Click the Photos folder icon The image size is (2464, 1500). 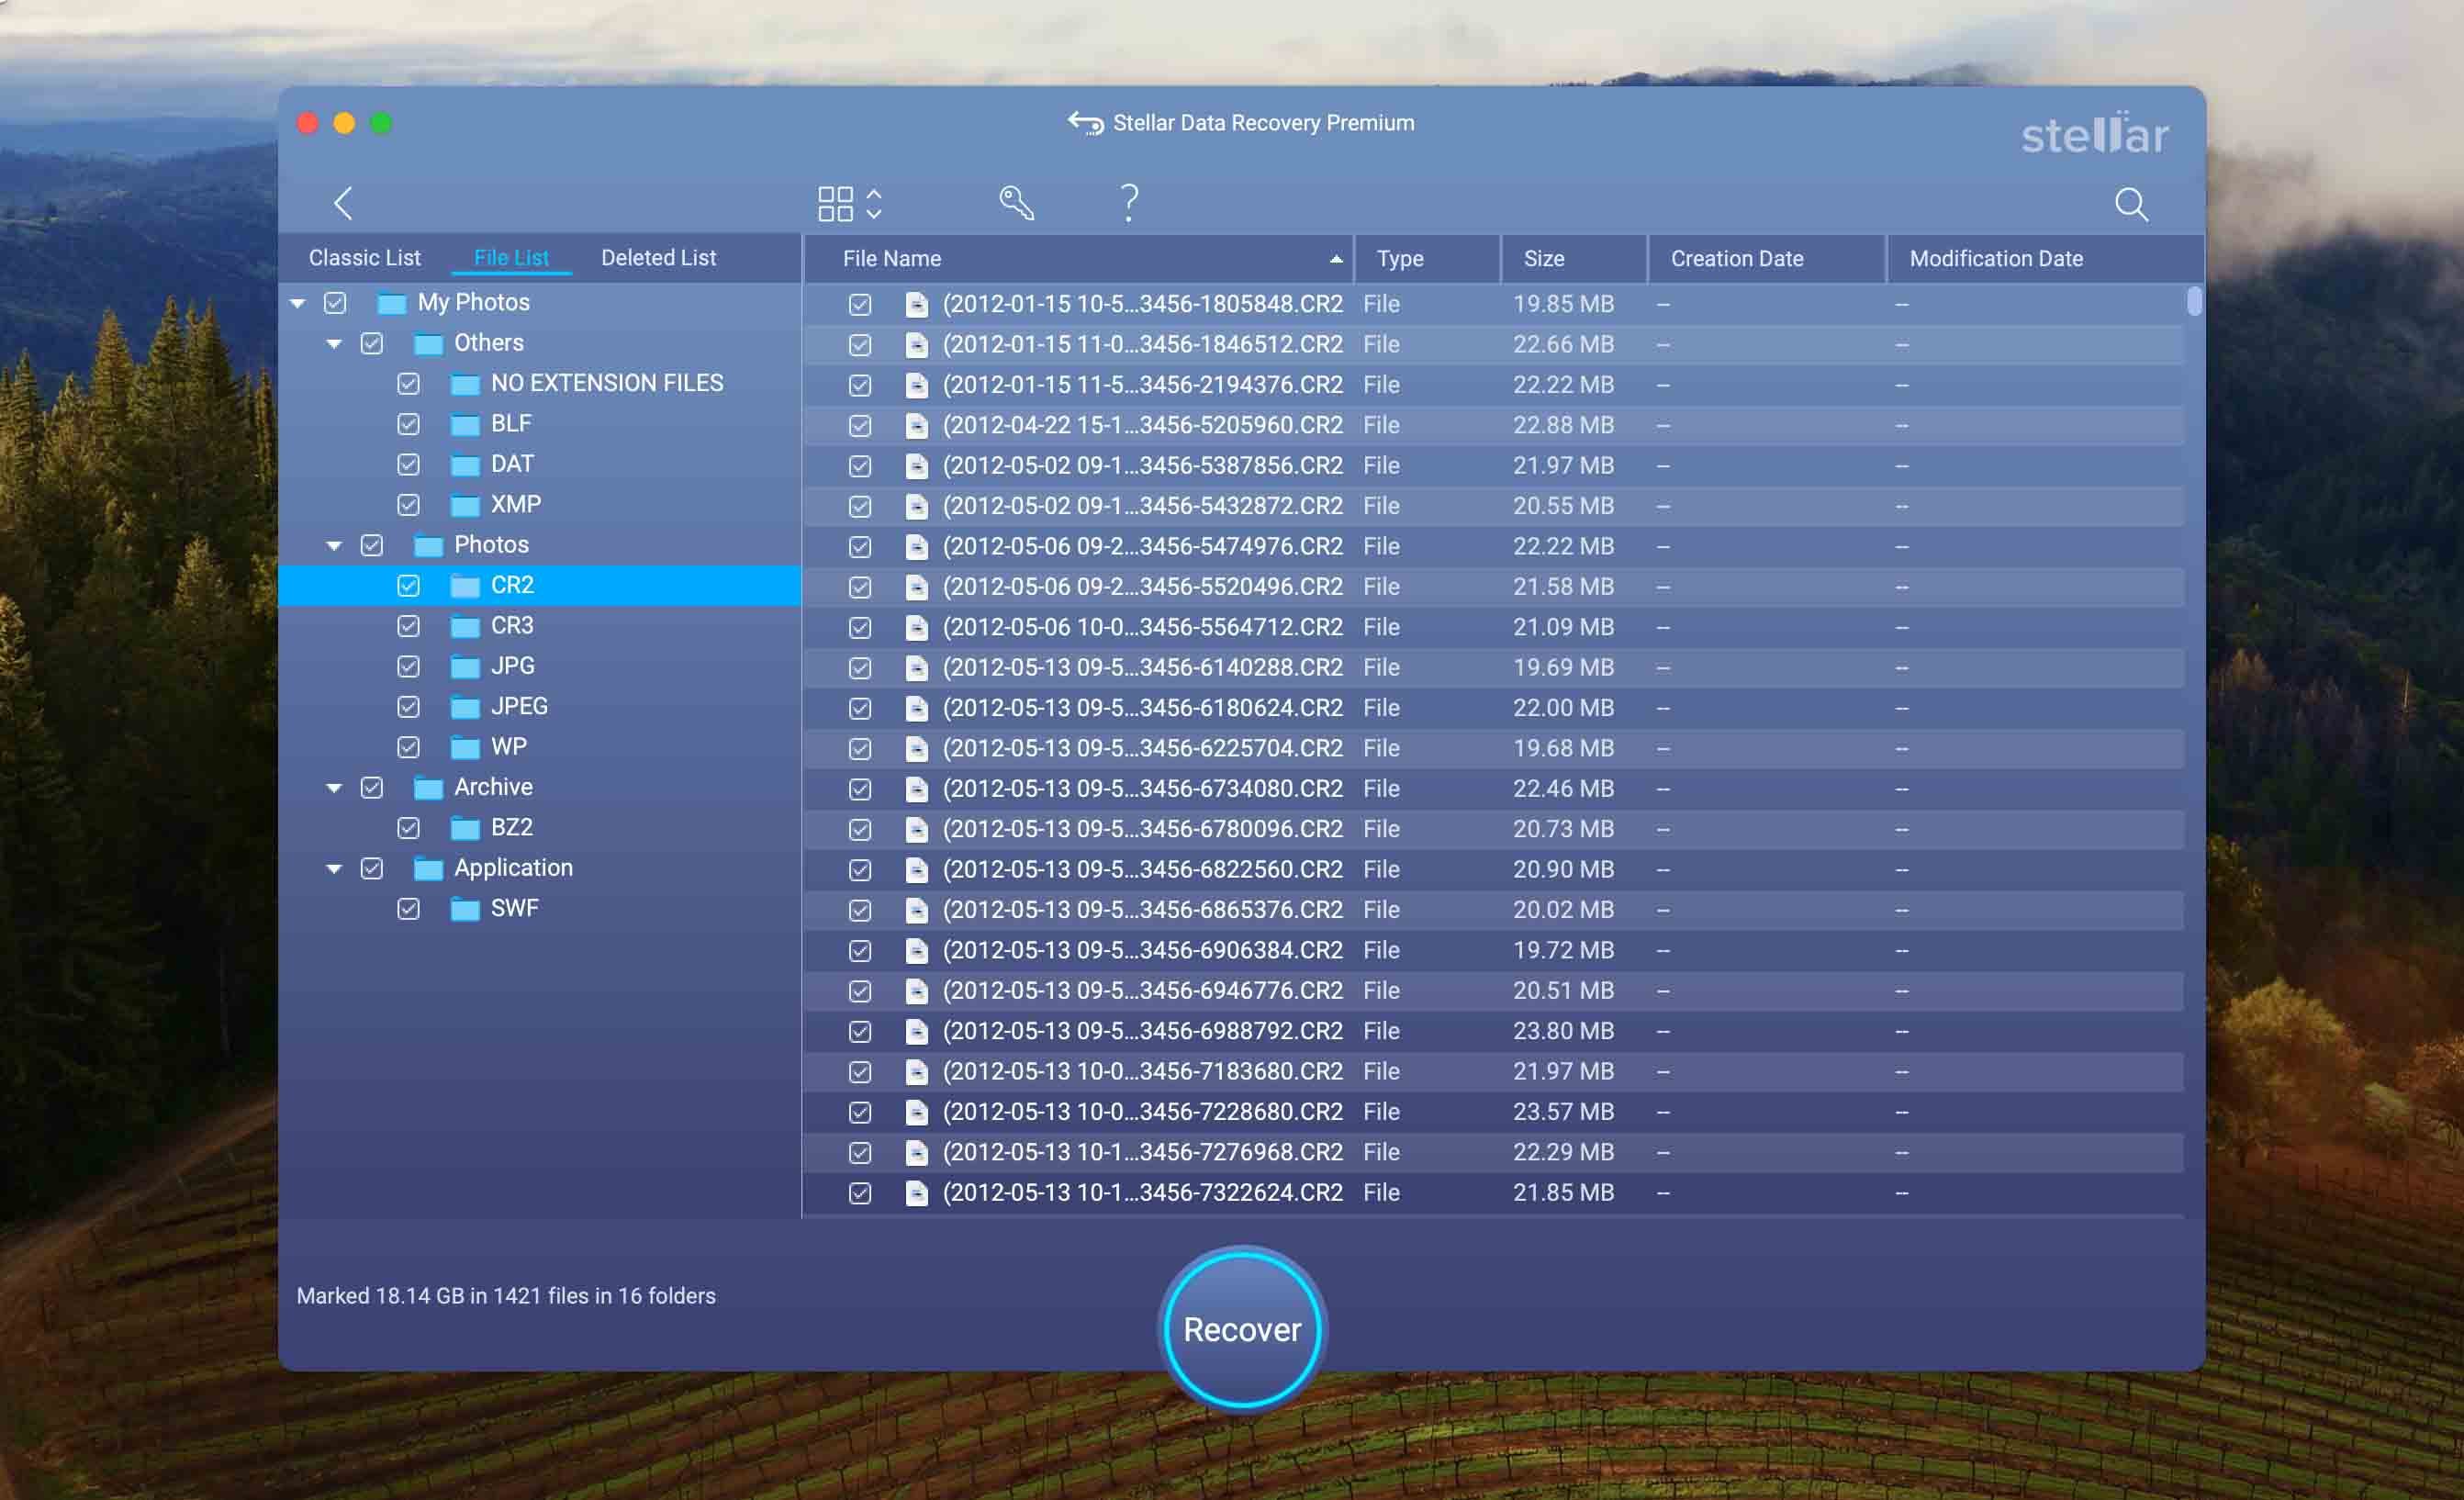[429, 546]
